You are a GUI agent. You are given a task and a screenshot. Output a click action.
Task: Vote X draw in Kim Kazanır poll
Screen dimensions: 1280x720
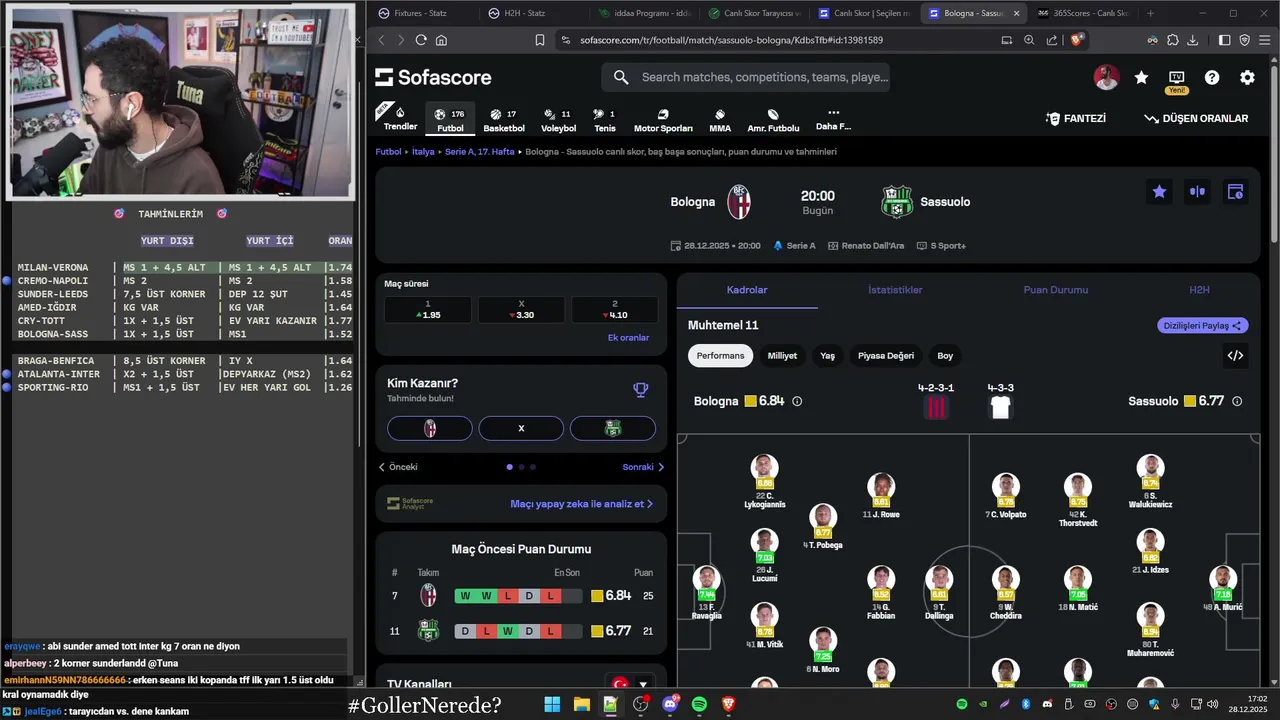(x=521, y=428)
